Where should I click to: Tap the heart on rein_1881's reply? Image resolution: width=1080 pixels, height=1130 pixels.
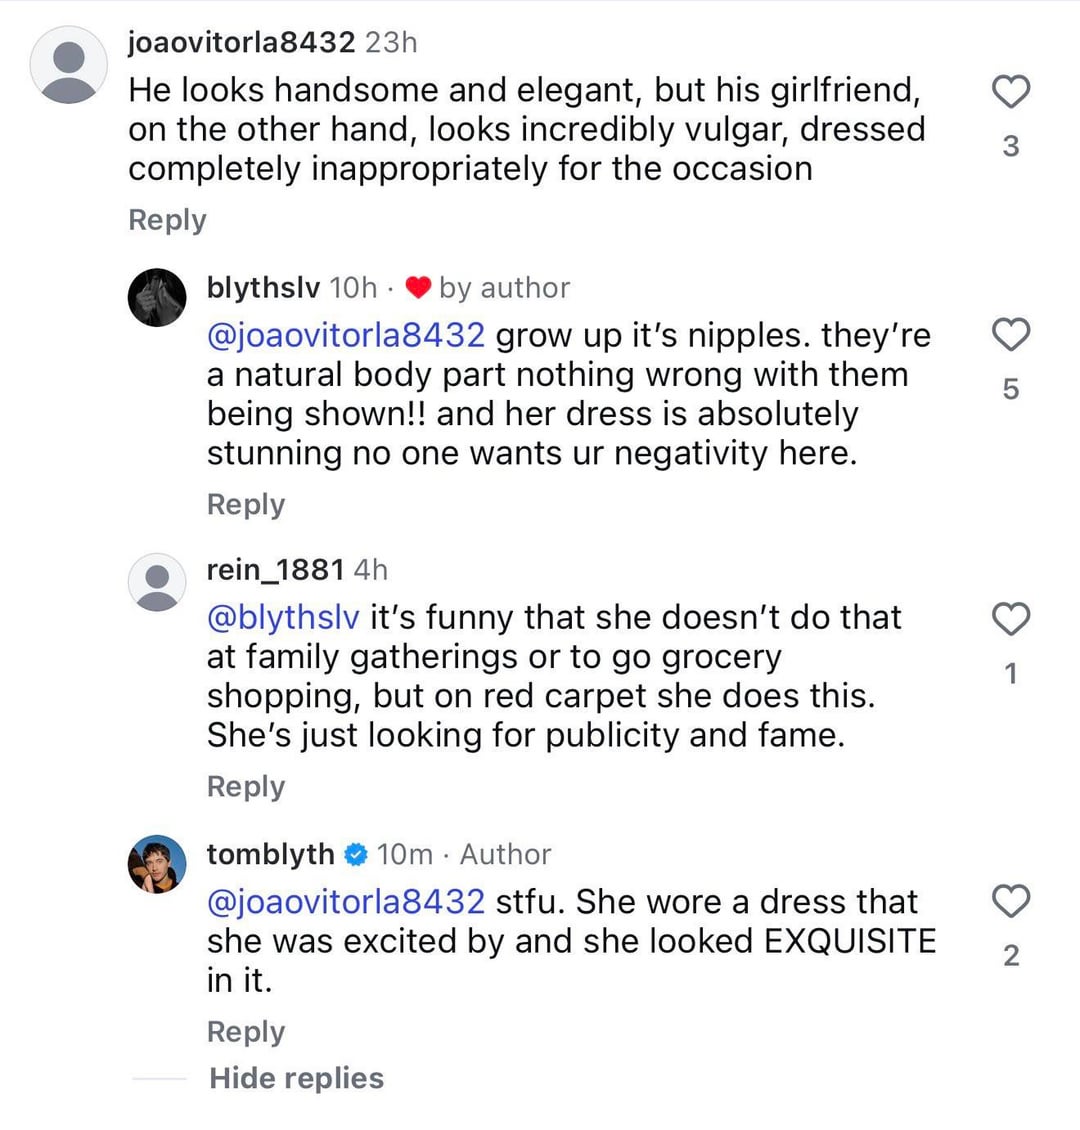pyautogui.click(x=1010, y=620)
